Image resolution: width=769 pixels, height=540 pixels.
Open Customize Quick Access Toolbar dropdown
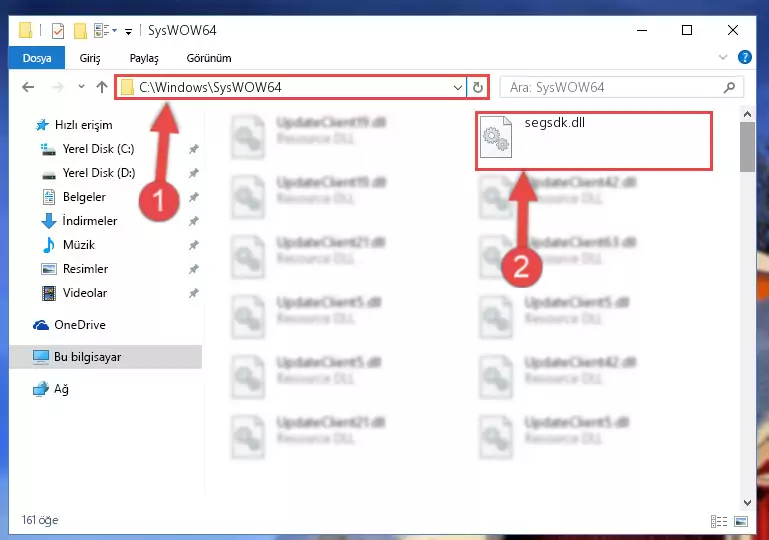click(x=128, y=32)
